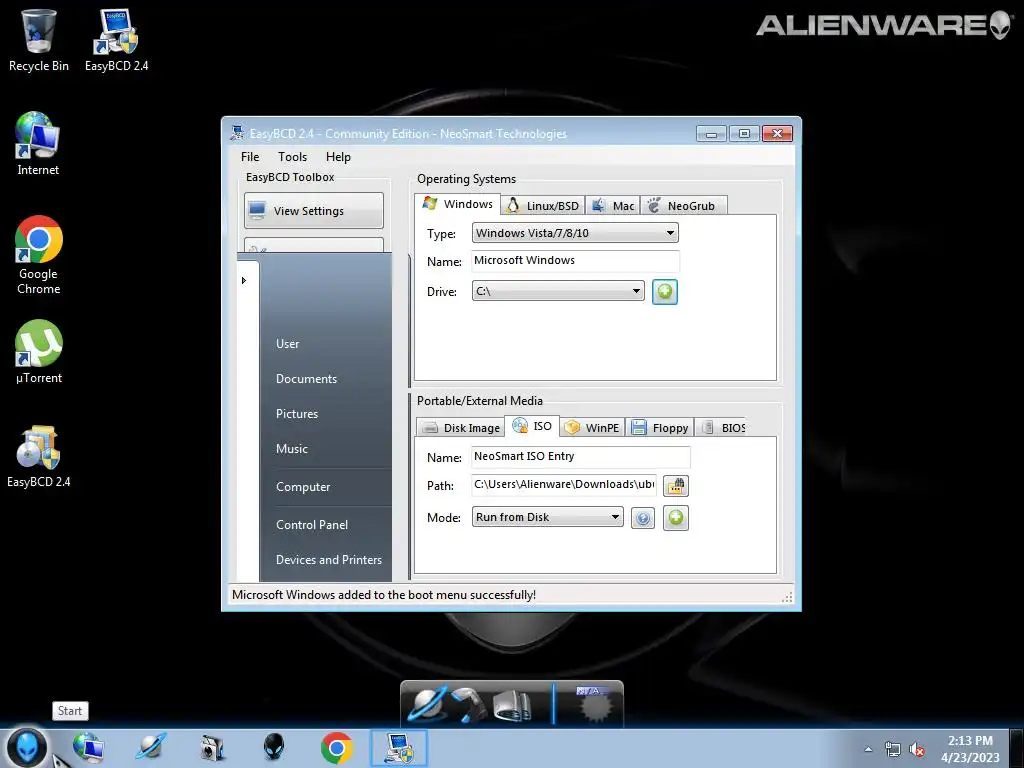Click the green add ISO entry button
The height and width of the screenshot is (768, 1024).
675,518
